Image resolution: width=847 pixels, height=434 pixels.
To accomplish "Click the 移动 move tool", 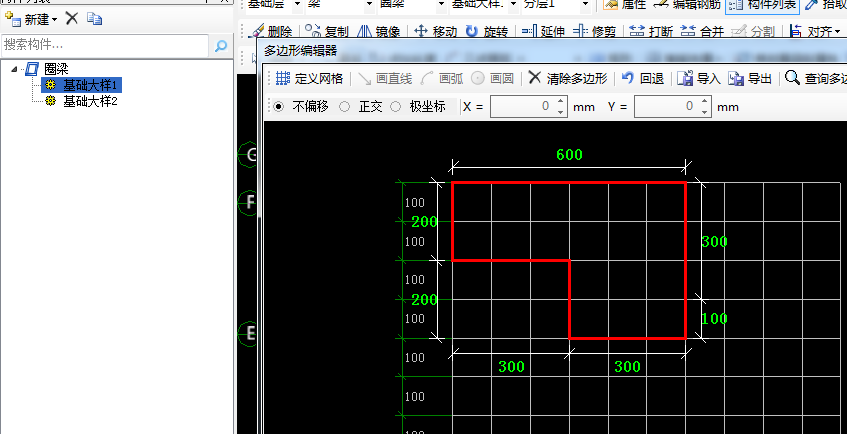I will [435, 31].
